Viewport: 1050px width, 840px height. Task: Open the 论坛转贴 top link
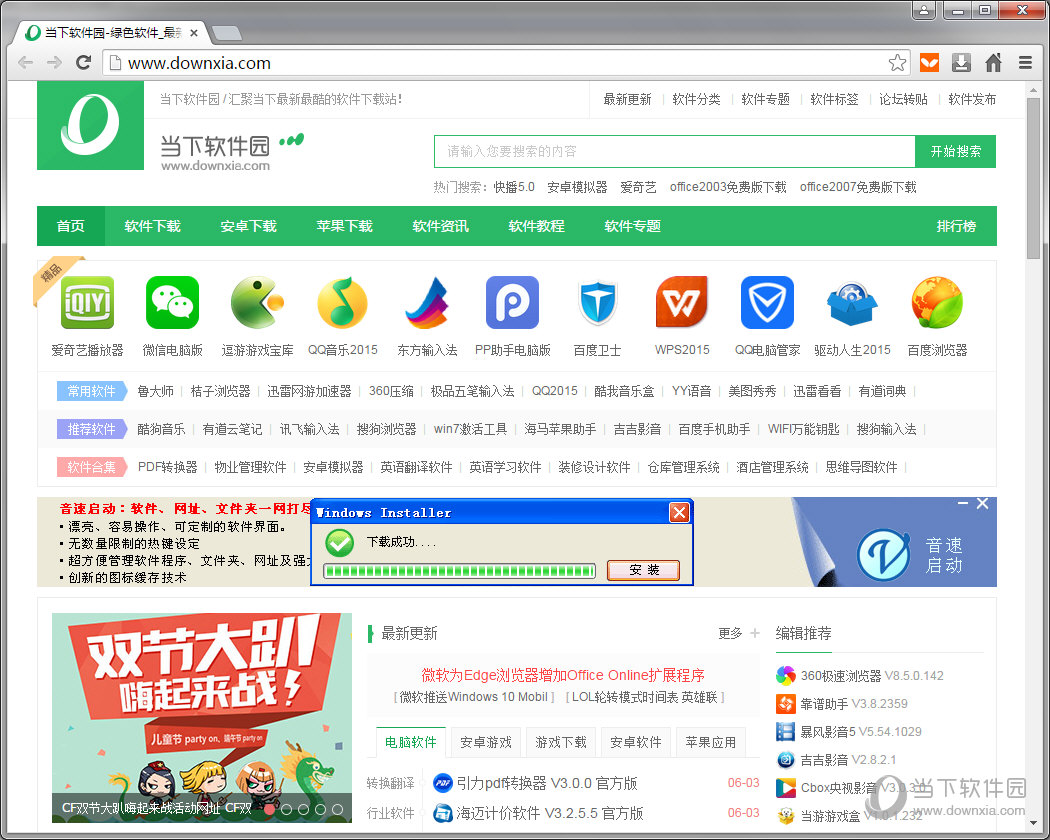pyautogui.click(x=903, y=99)
